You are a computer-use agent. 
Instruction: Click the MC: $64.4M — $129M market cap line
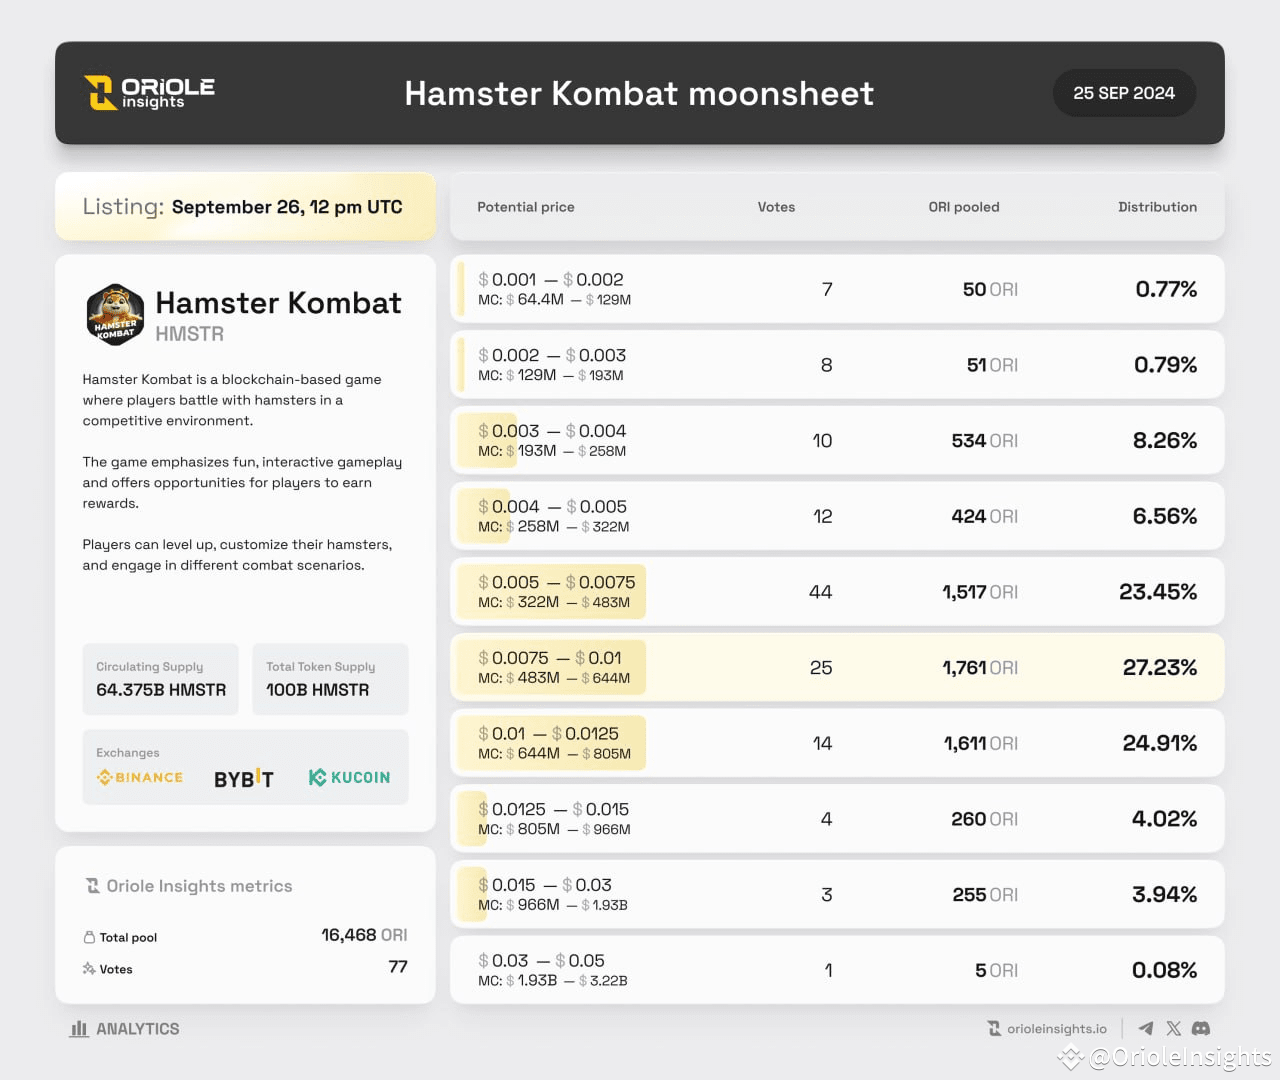click(x=554, y=300)
